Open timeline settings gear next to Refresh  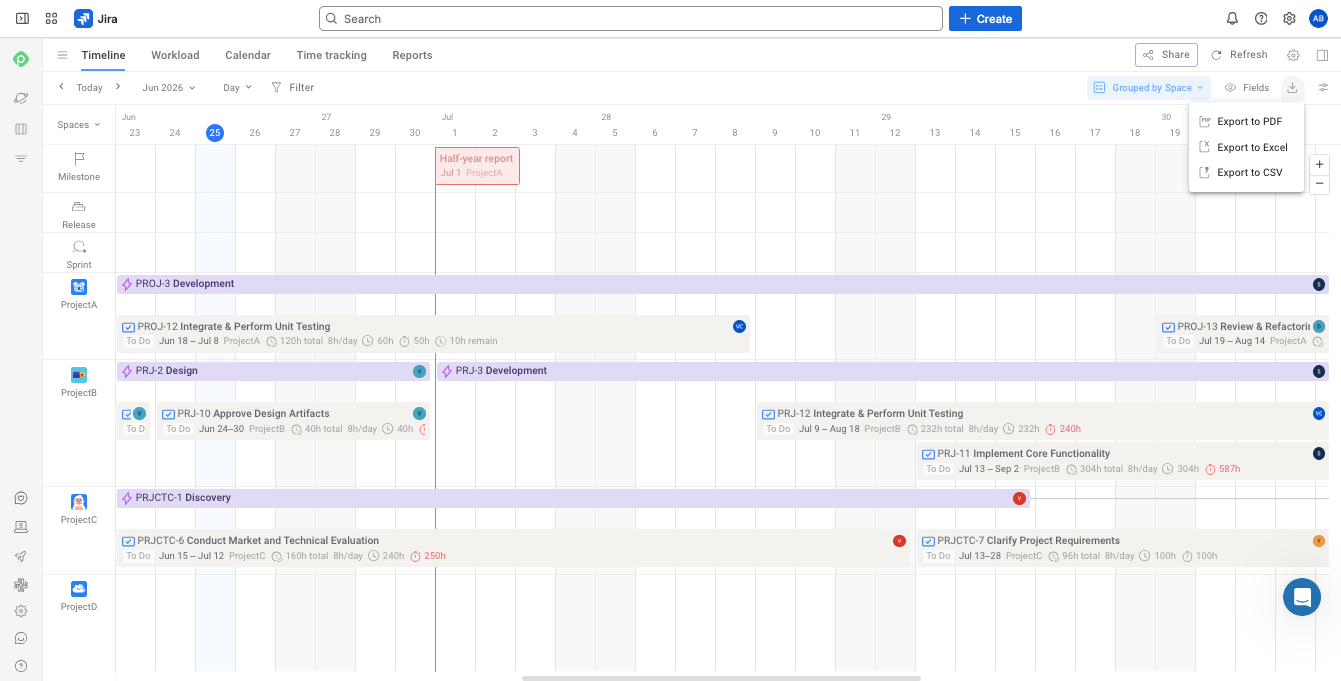(x=1293, y=55)
